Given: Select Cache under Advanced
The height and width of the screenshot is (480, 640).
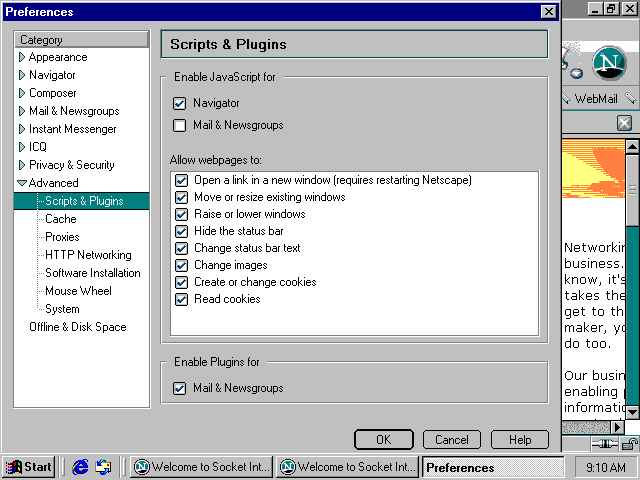Looking at the screenshot, I should pos(61,219).
